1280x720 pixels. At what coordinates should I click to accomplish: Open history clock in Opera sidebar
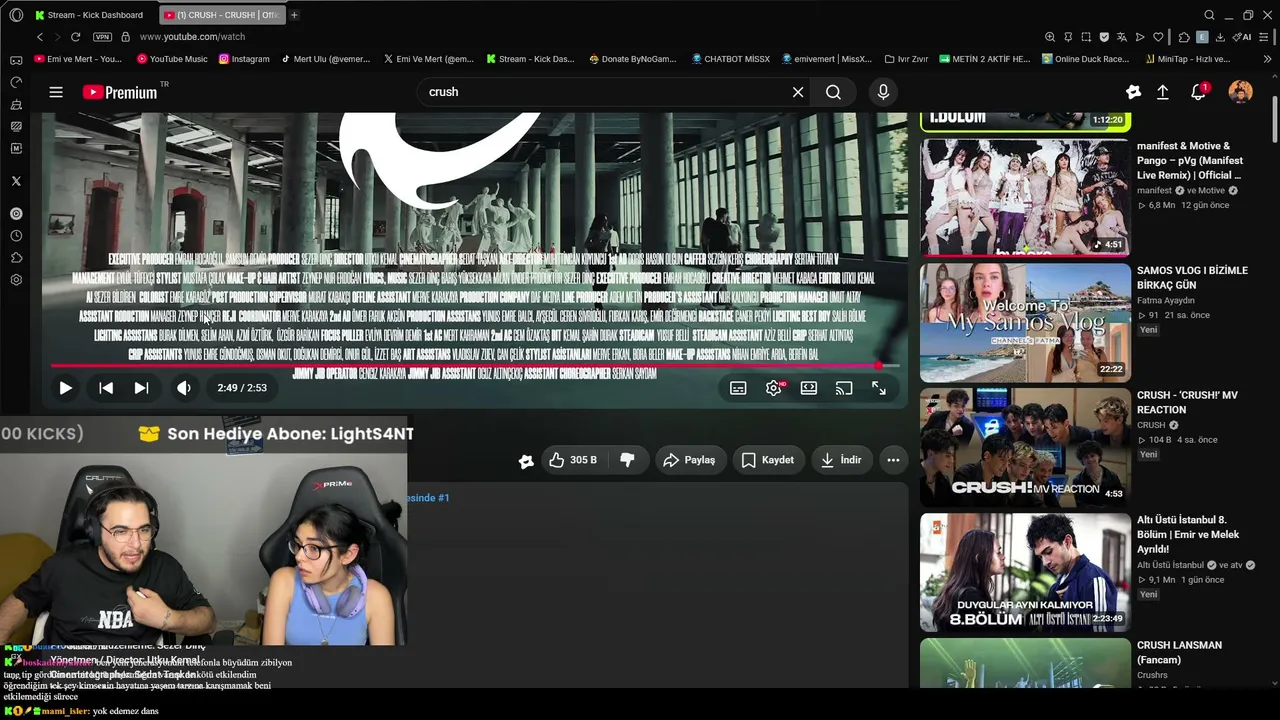16,236
